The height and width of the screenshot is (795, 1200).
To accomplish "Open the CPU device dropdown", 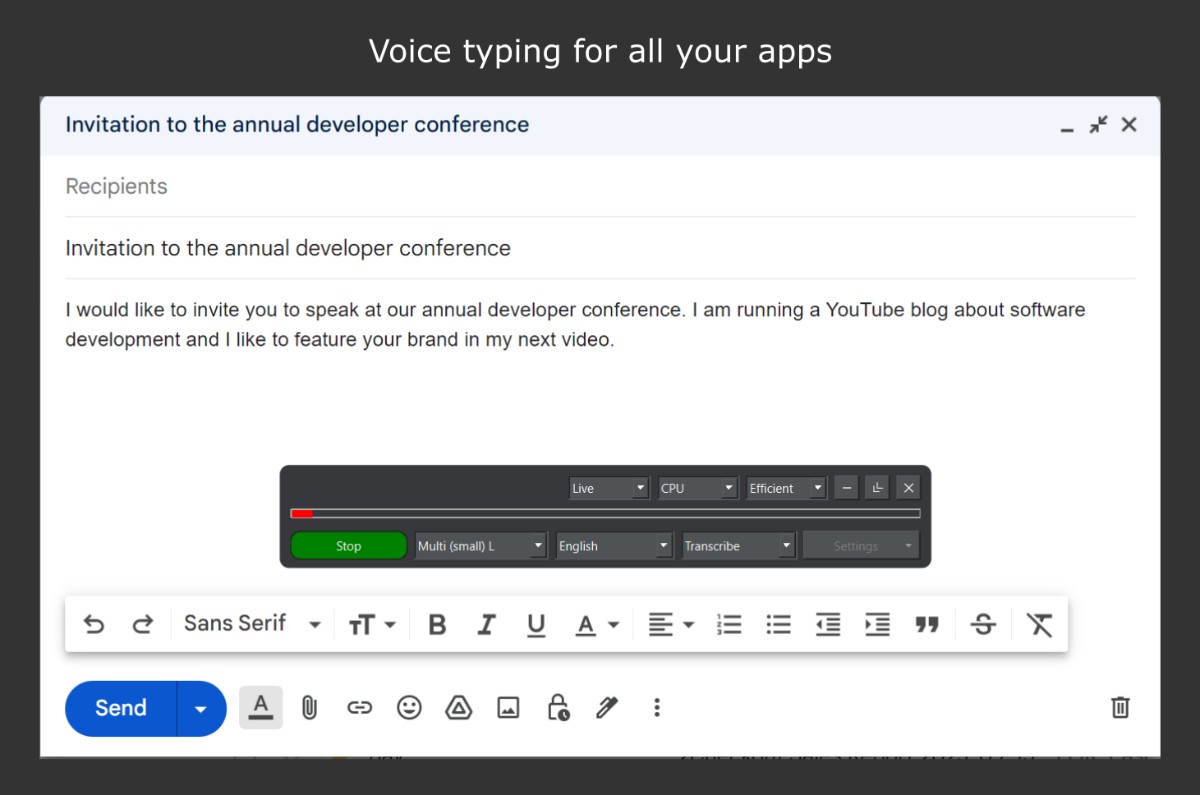I will coord(699,488).
